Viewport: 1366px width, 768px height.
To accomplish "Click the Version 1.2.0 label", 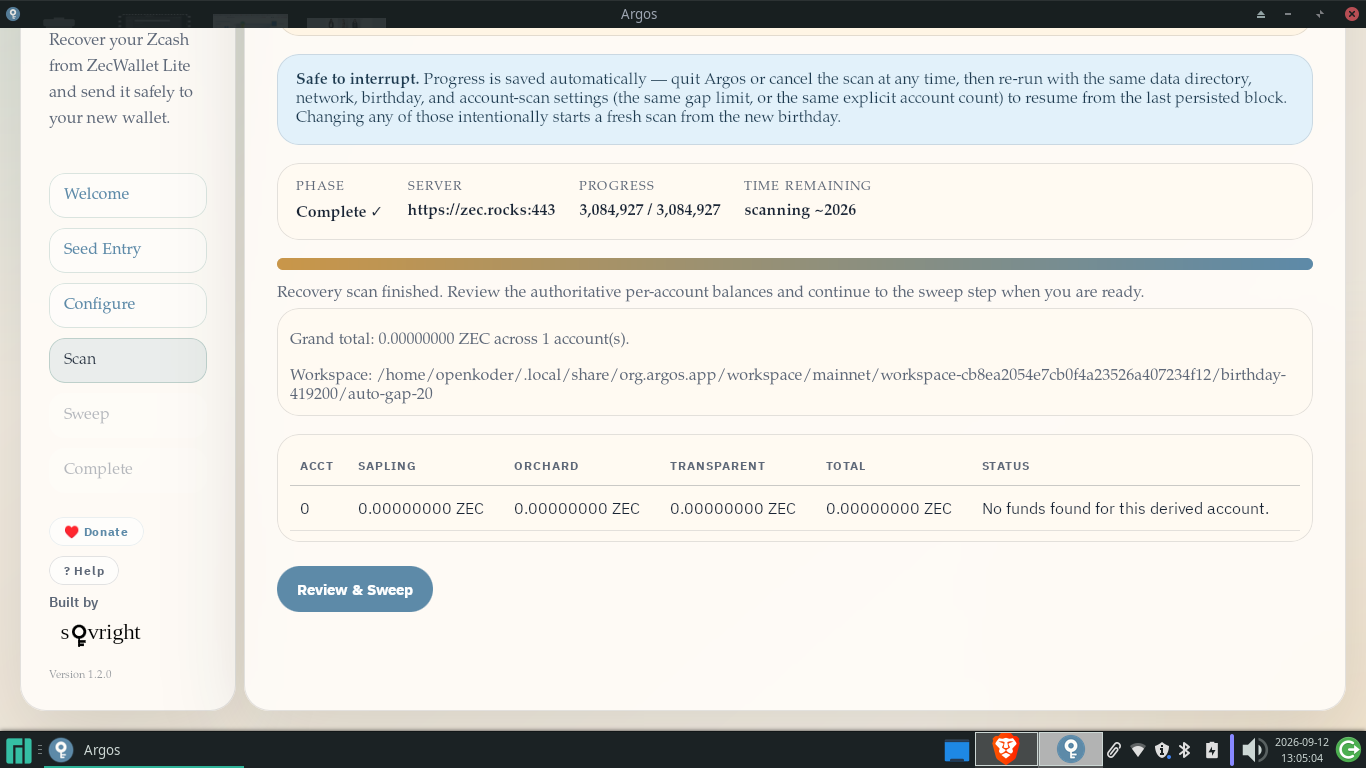I will click(80, 674).
